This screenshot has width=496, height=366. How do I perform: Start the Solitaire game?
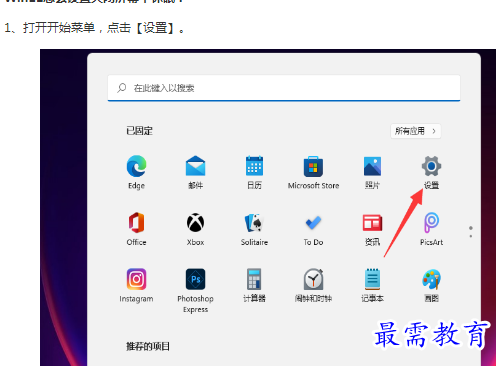(254, 222)
